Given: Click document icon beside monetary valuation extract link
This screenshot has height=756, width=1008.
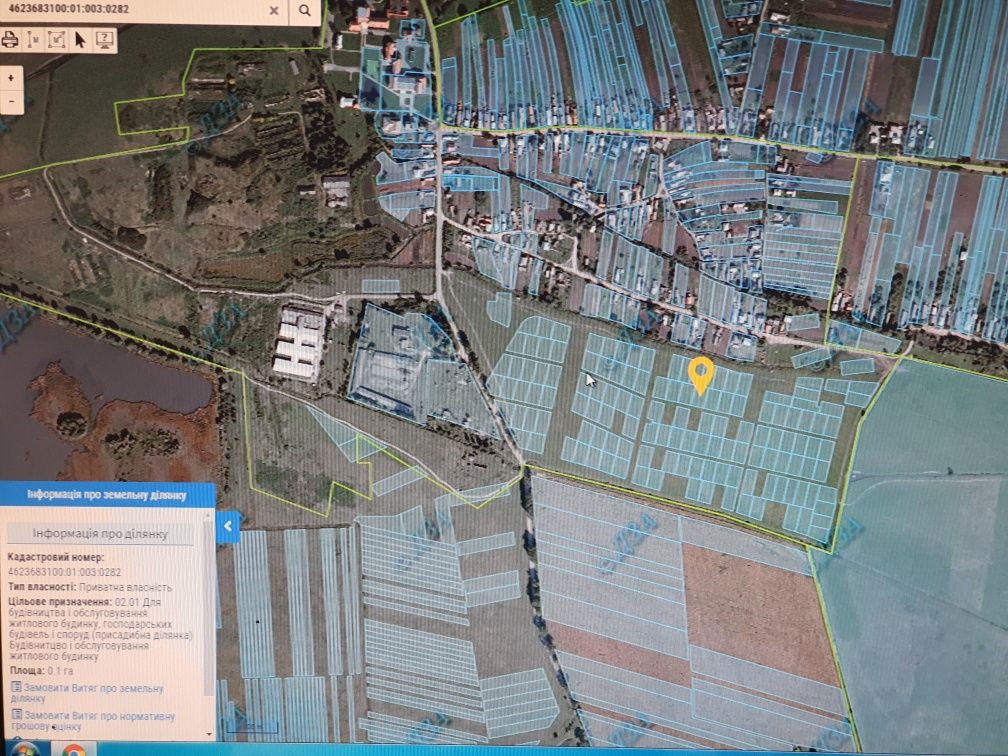Looking at the screenshot, I should coord(17,715).
